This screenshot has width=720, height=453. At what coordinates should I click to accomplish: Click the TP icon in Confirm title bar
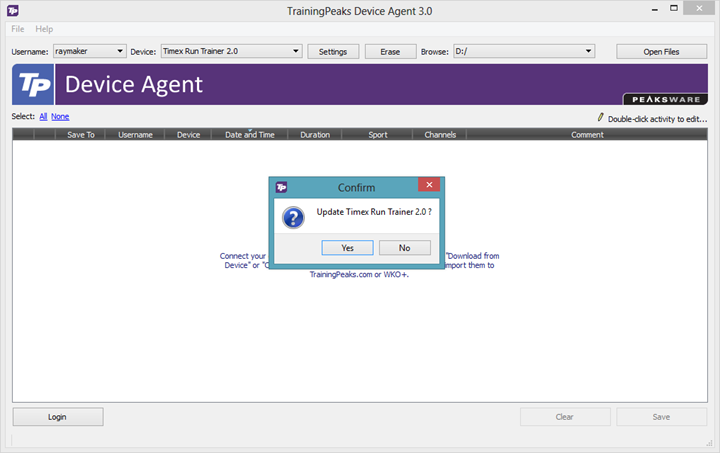[281, 187]
